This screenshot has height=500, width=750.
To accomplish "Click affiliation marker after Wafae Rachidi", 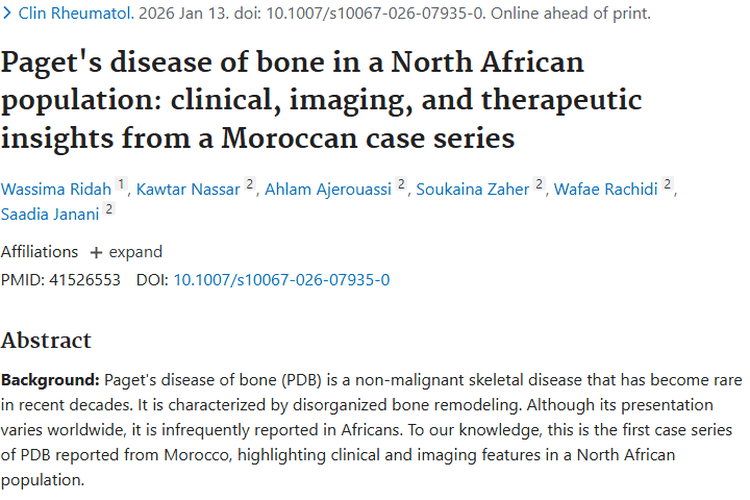I will 667,186.
